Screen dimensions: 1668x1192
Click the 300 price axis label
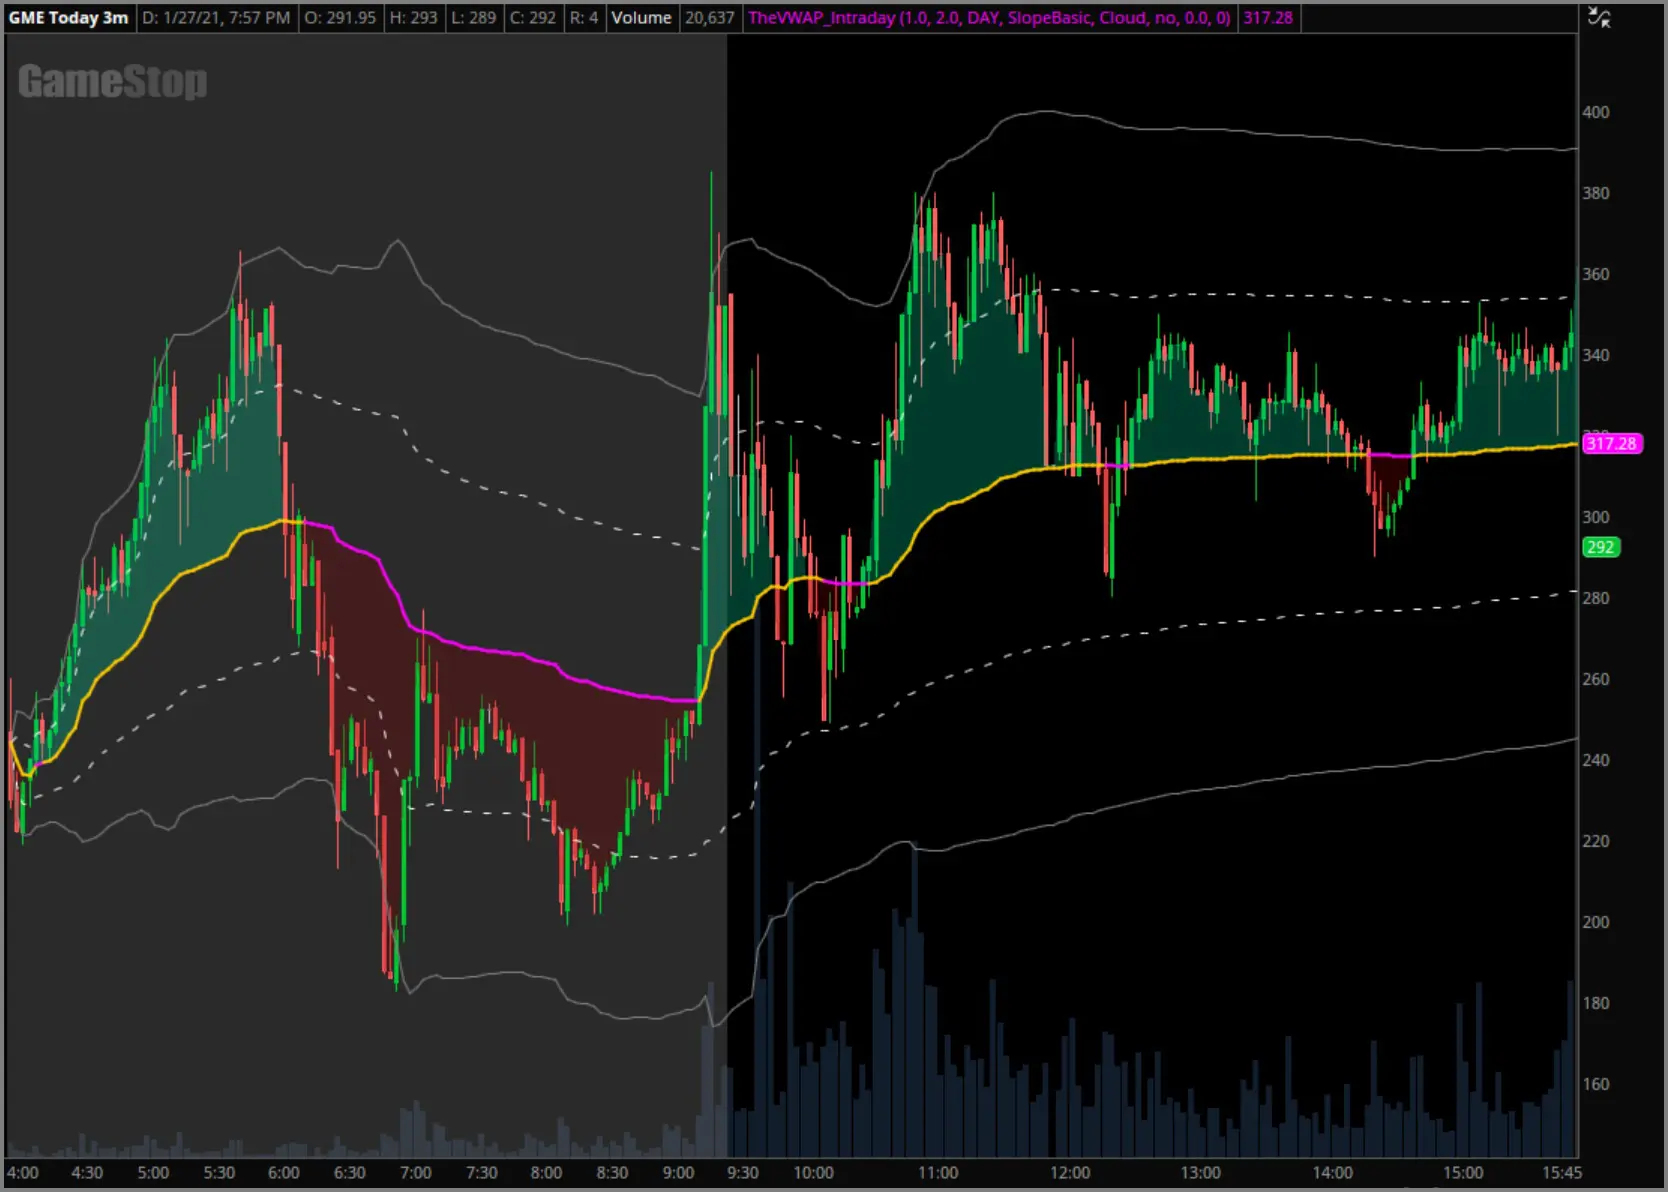coord(1596,517)
